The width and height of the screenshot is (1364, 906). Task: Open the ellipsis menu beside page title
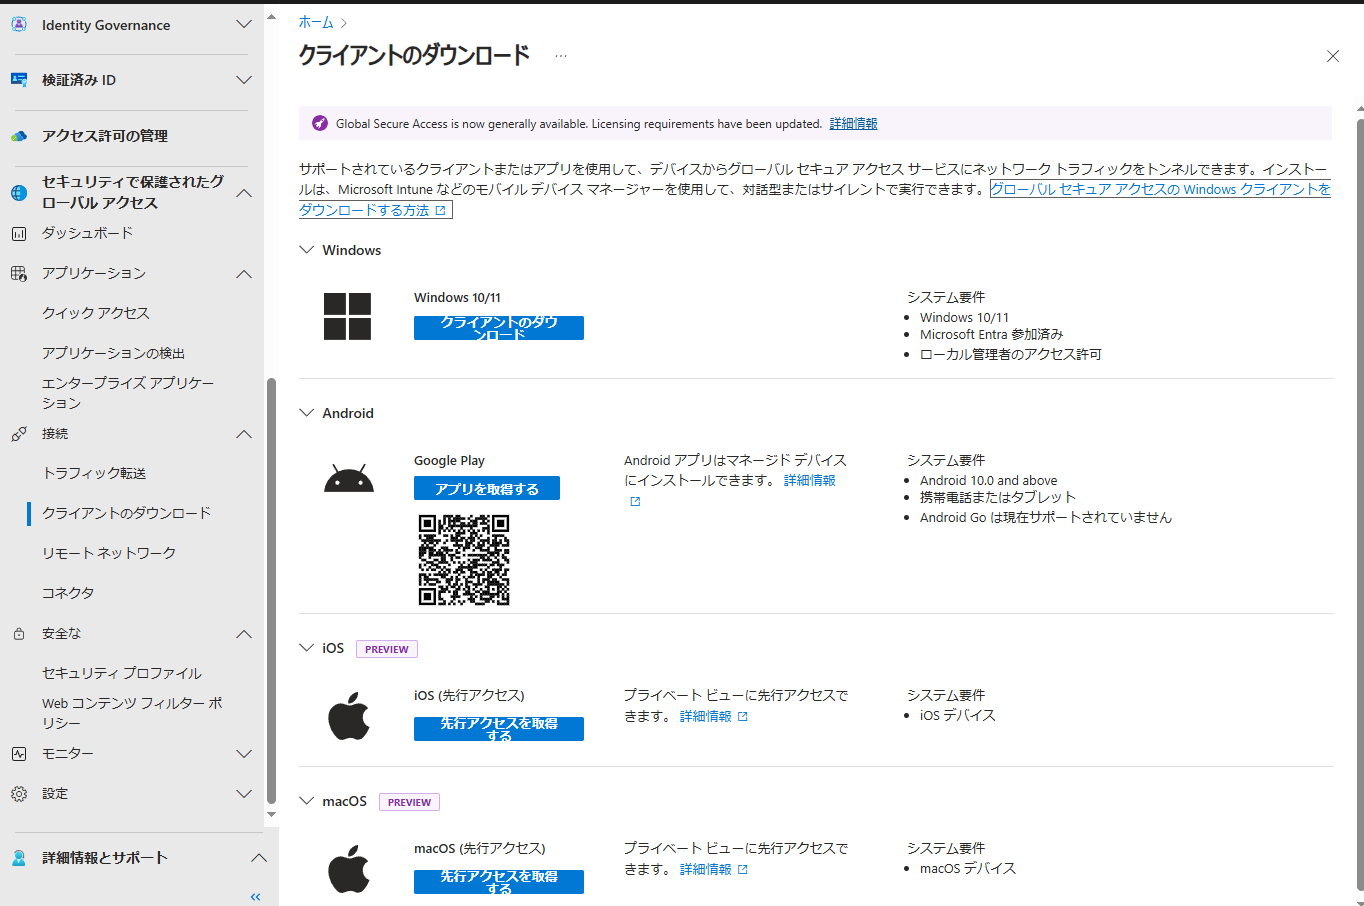pos(561,56)
